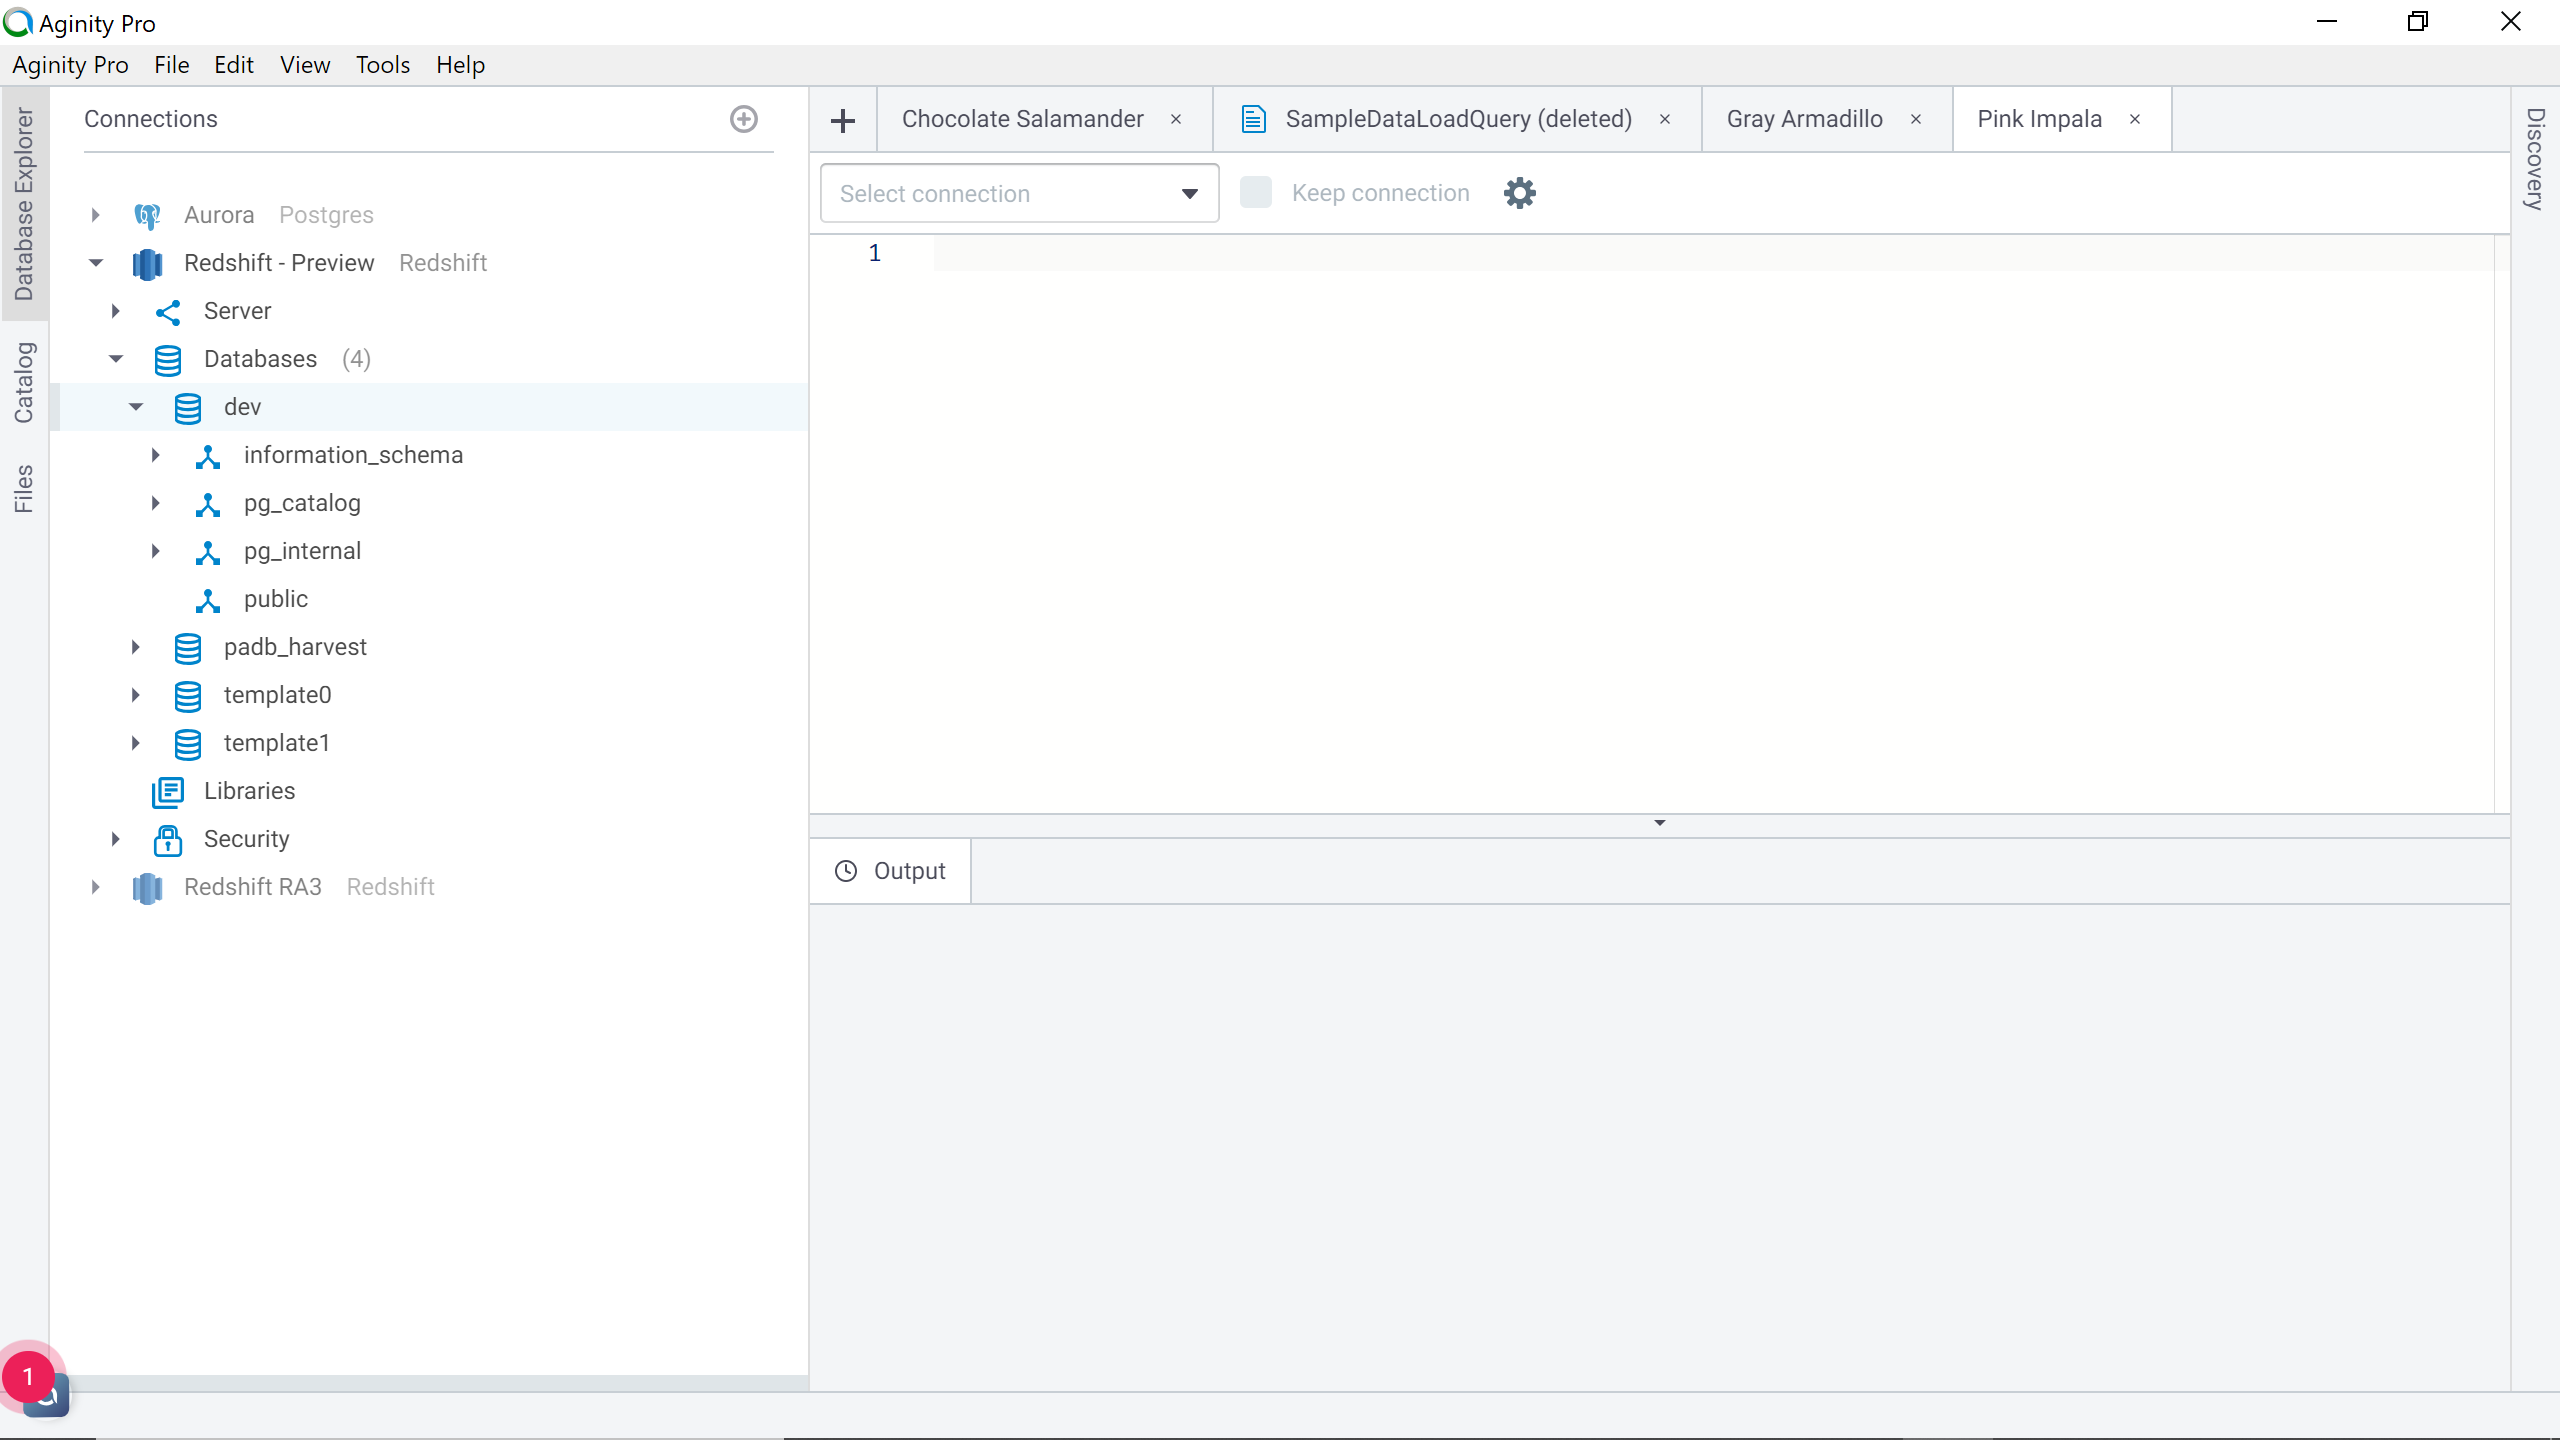The width and height of the screenshot is (2560, 1440).
Task: Click the Server share icon
Action: point(167,312)
